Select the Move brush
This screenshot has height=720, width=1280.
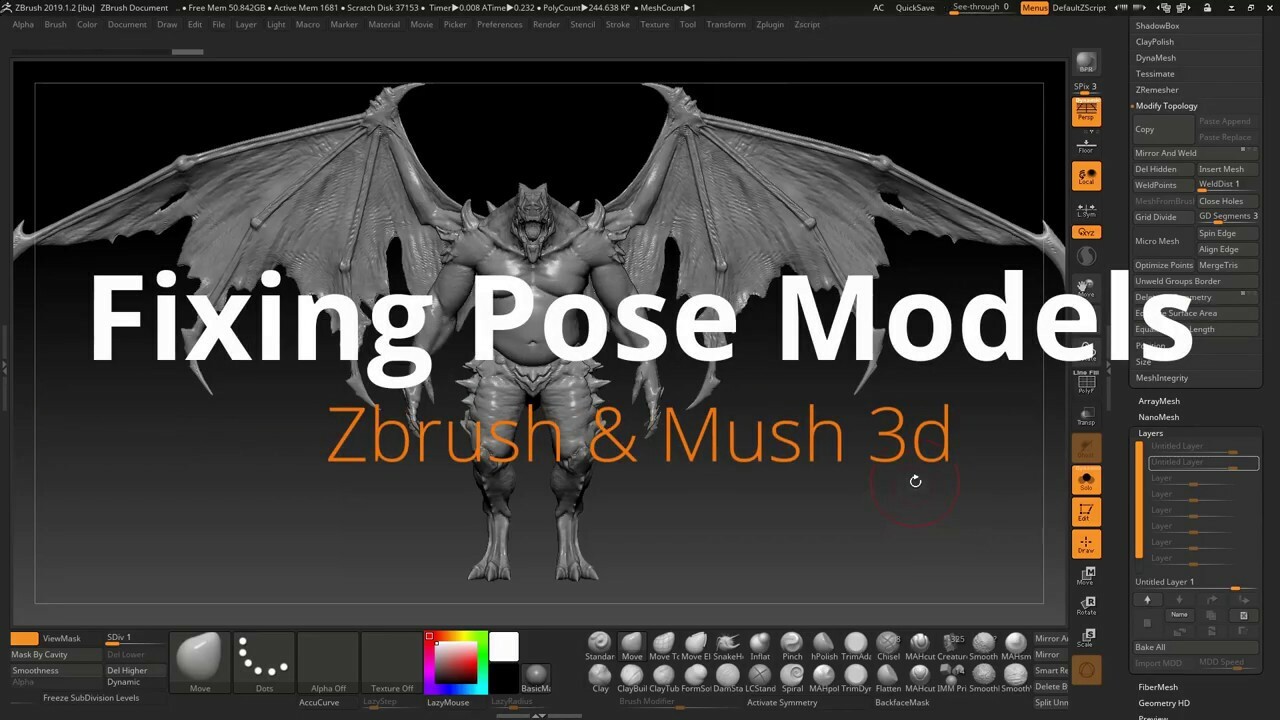click(632, 645)
